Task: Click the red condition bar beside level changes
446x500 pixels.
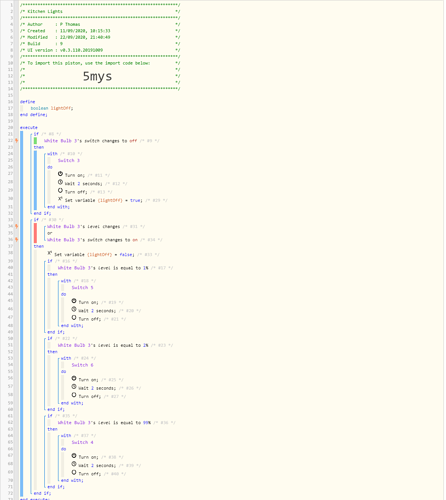Action: (x=35, y=233)
